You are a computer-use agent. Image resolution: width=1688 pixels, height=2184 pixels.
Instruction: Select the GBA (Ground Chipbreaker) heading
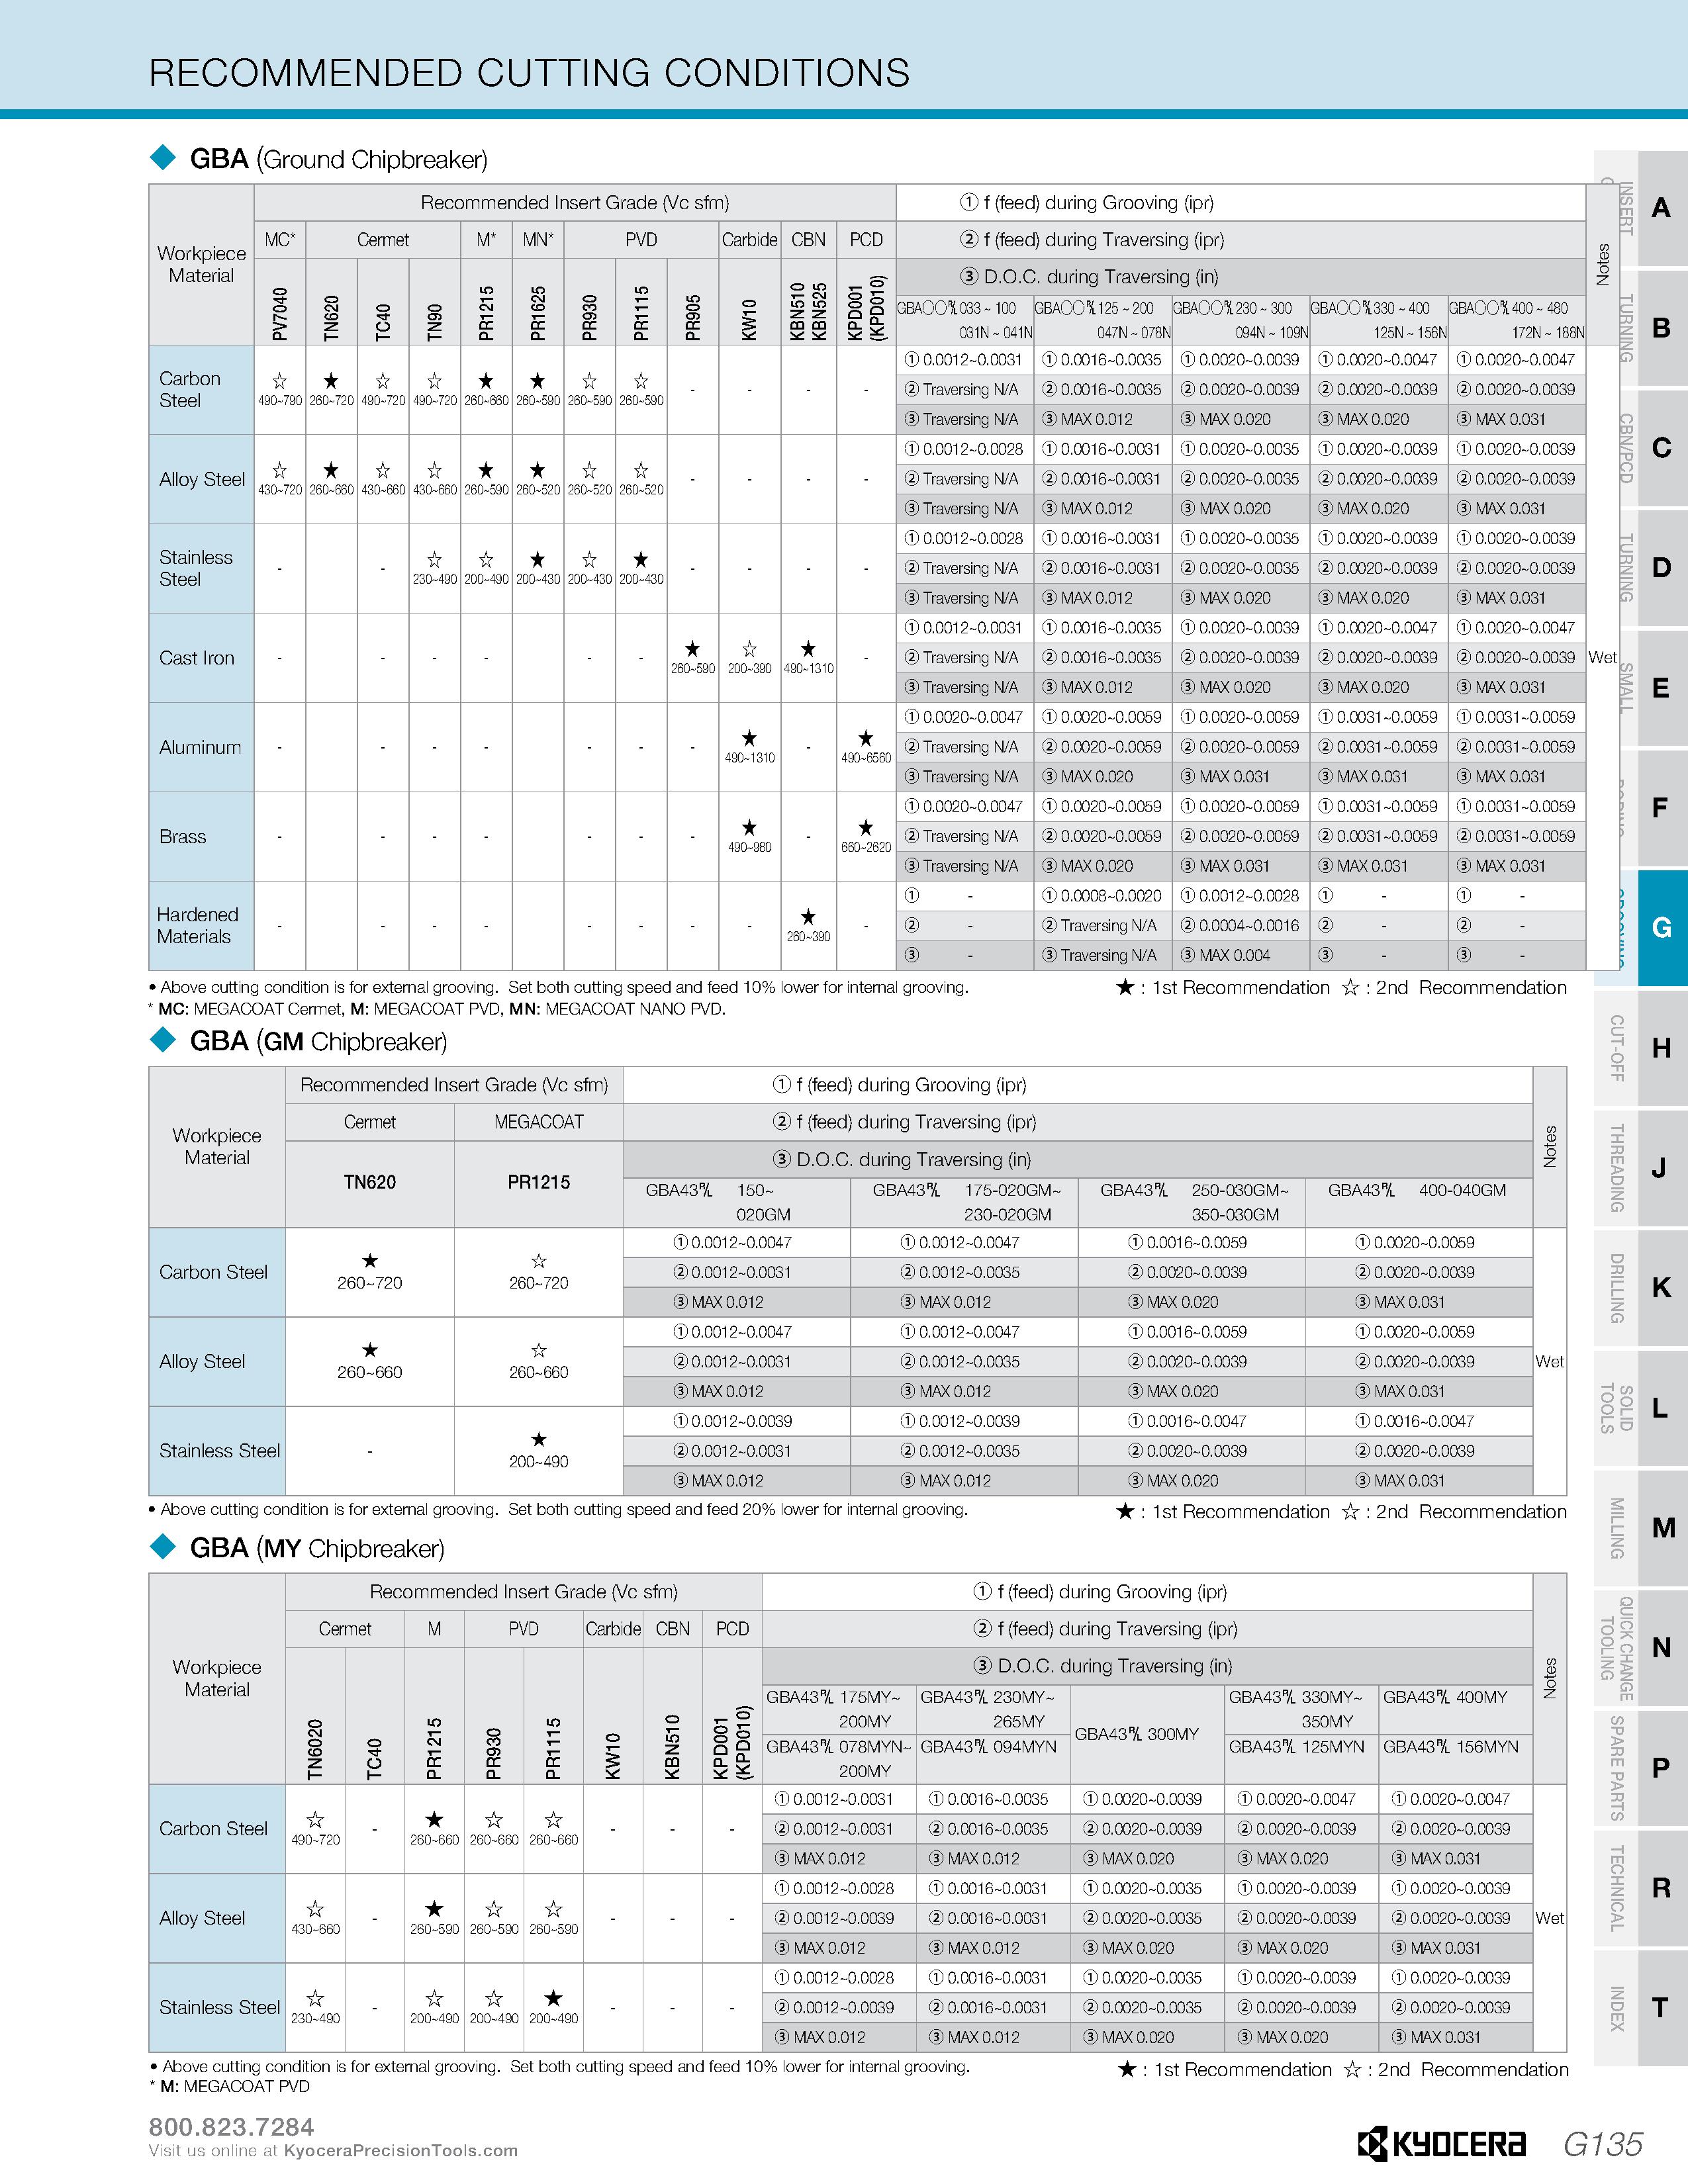pos(338,159)
